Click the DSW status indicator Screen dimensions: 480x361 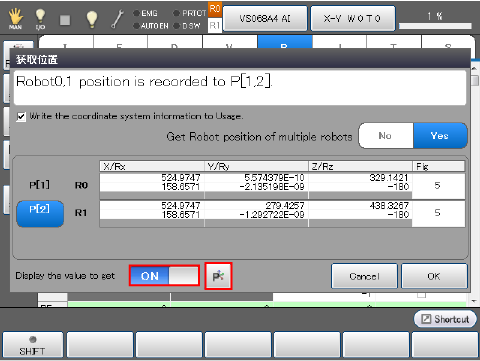[x=187, y=26]
